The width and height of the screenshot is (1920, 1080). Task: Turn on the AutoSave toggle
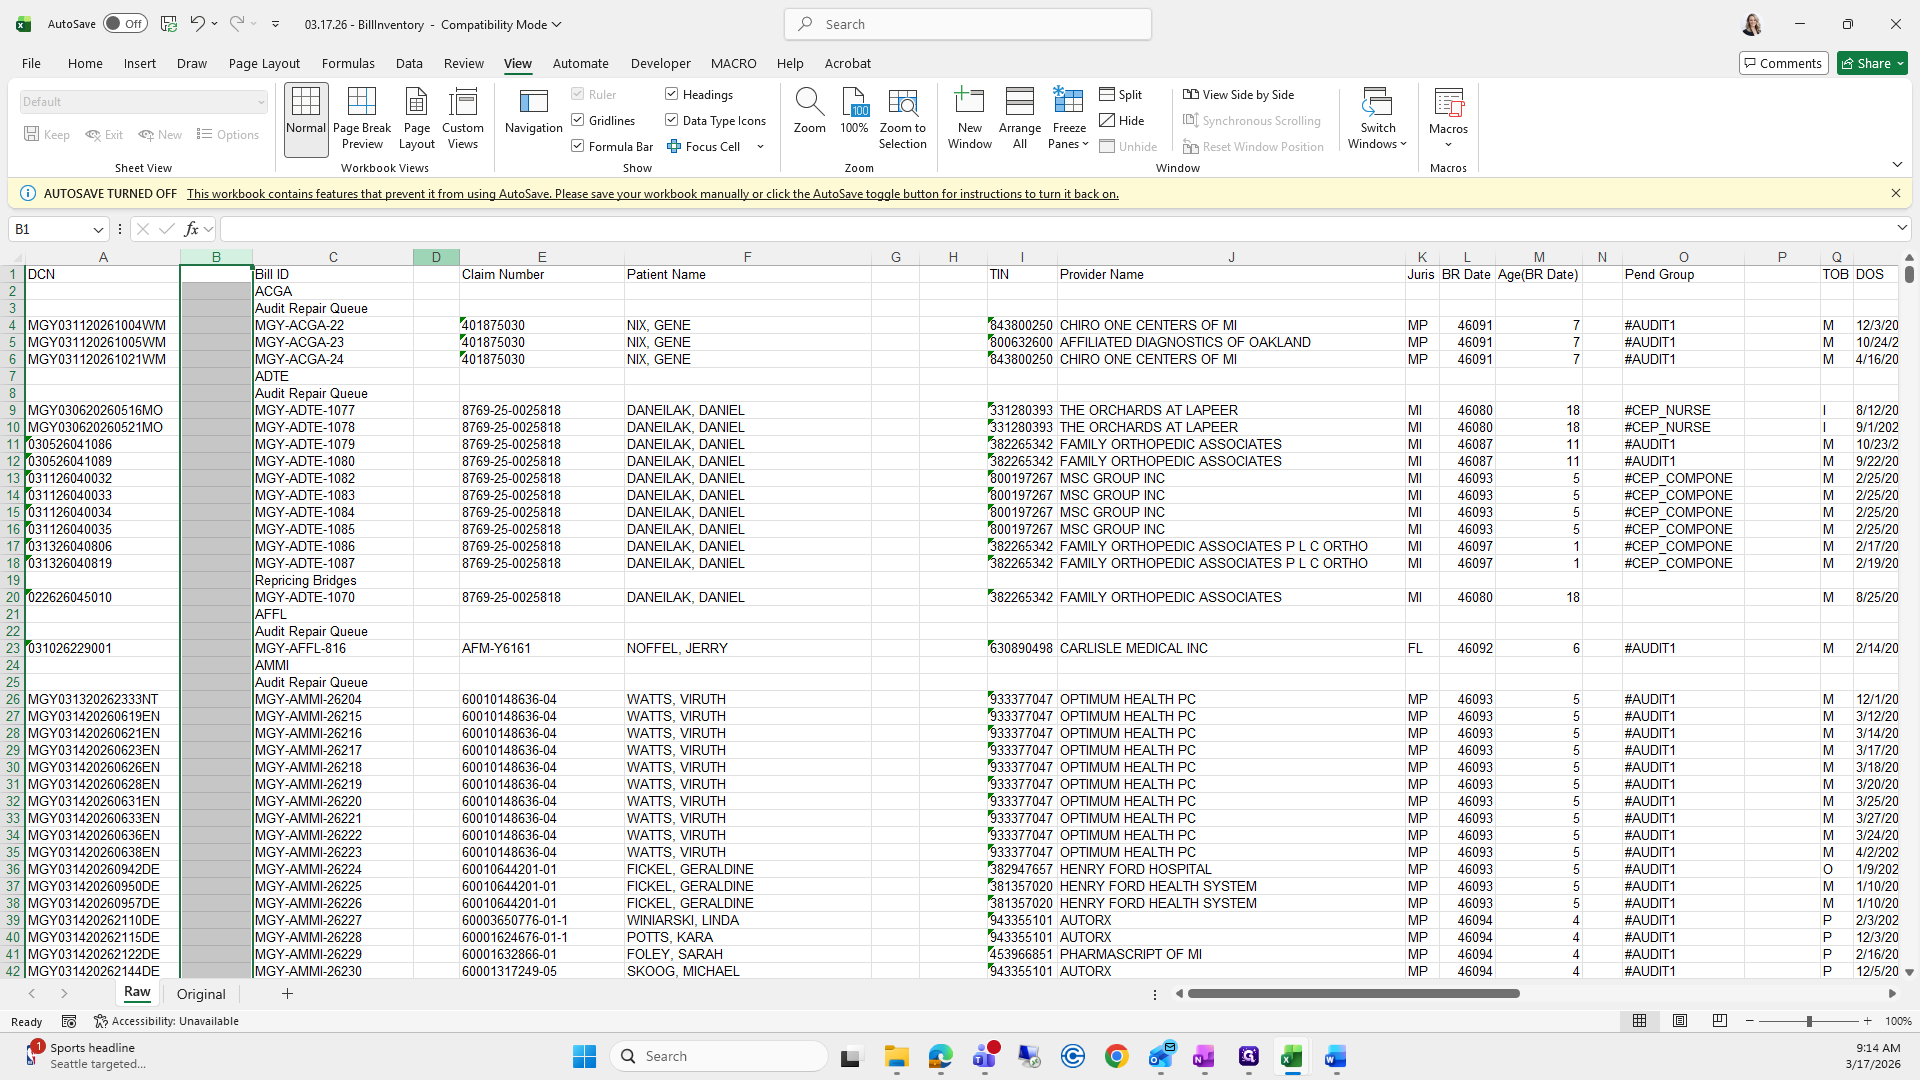pyautogui.click(x=126, y=24)
